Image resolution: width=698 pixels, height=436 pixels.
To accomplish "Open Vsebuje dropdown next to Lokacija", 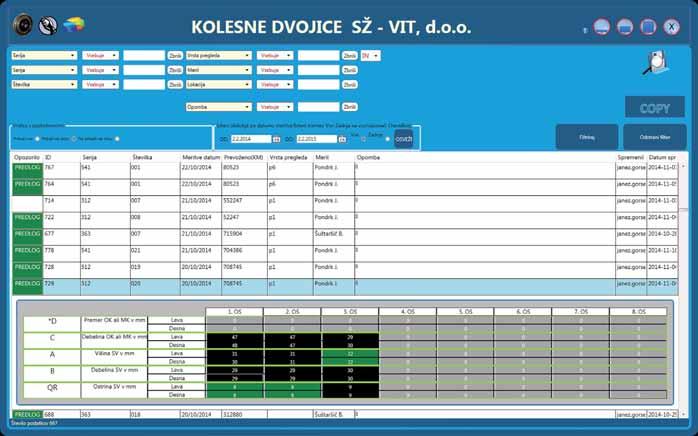I will click(x=275, y=84).
